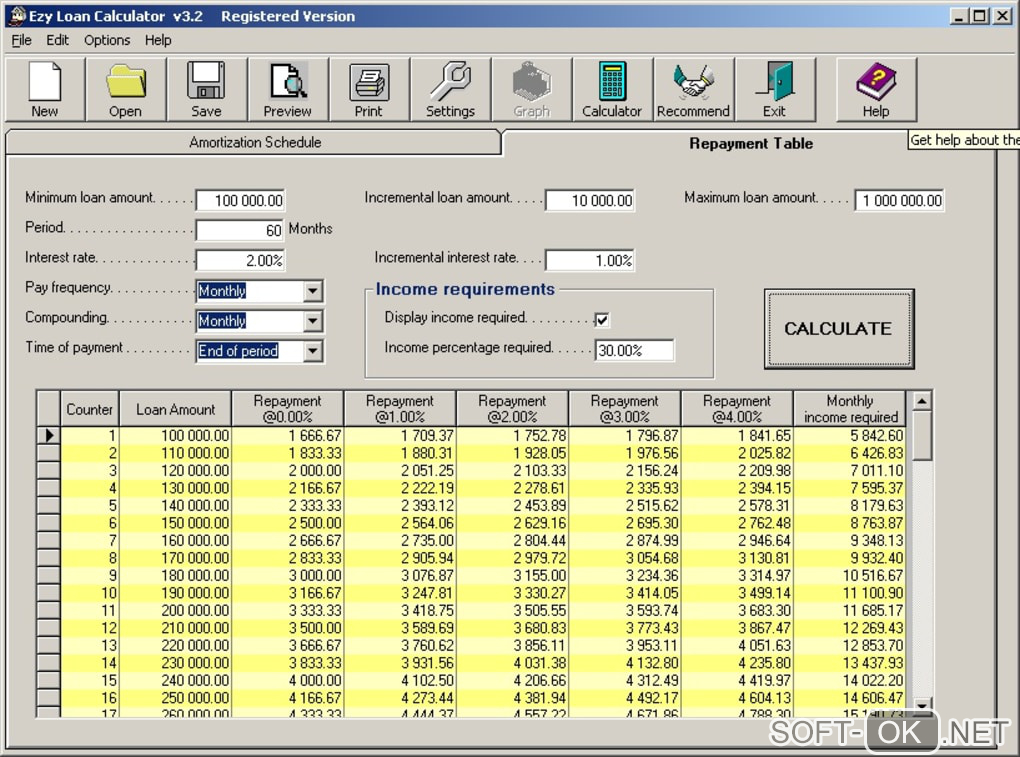Click the Interest rate field showing 2.00%
Viewport: 1020px width, 757px height.
pos(240,260)
